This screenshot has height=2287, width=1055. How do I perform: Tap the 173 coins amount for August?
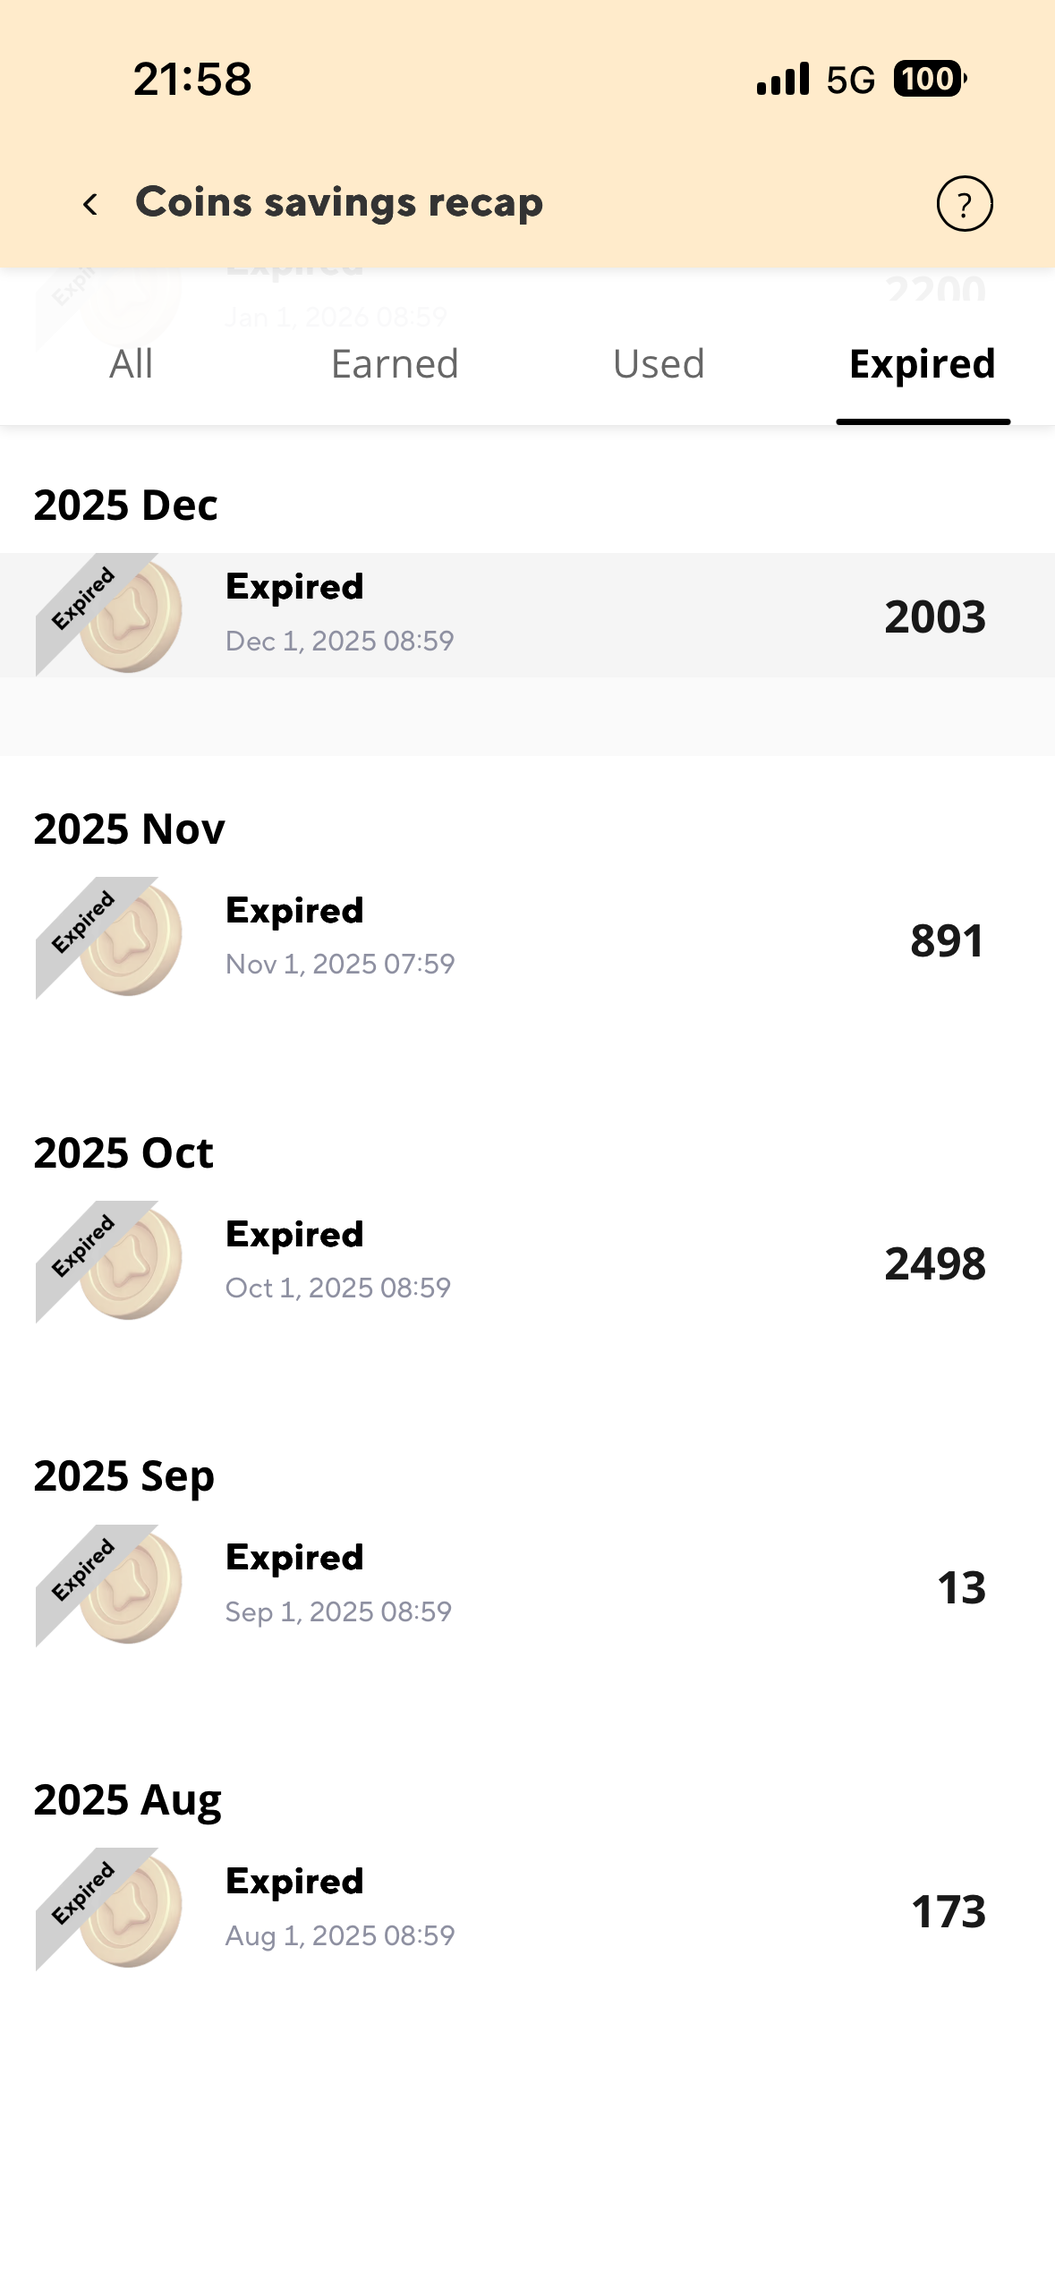click(x=948, y=1912)
